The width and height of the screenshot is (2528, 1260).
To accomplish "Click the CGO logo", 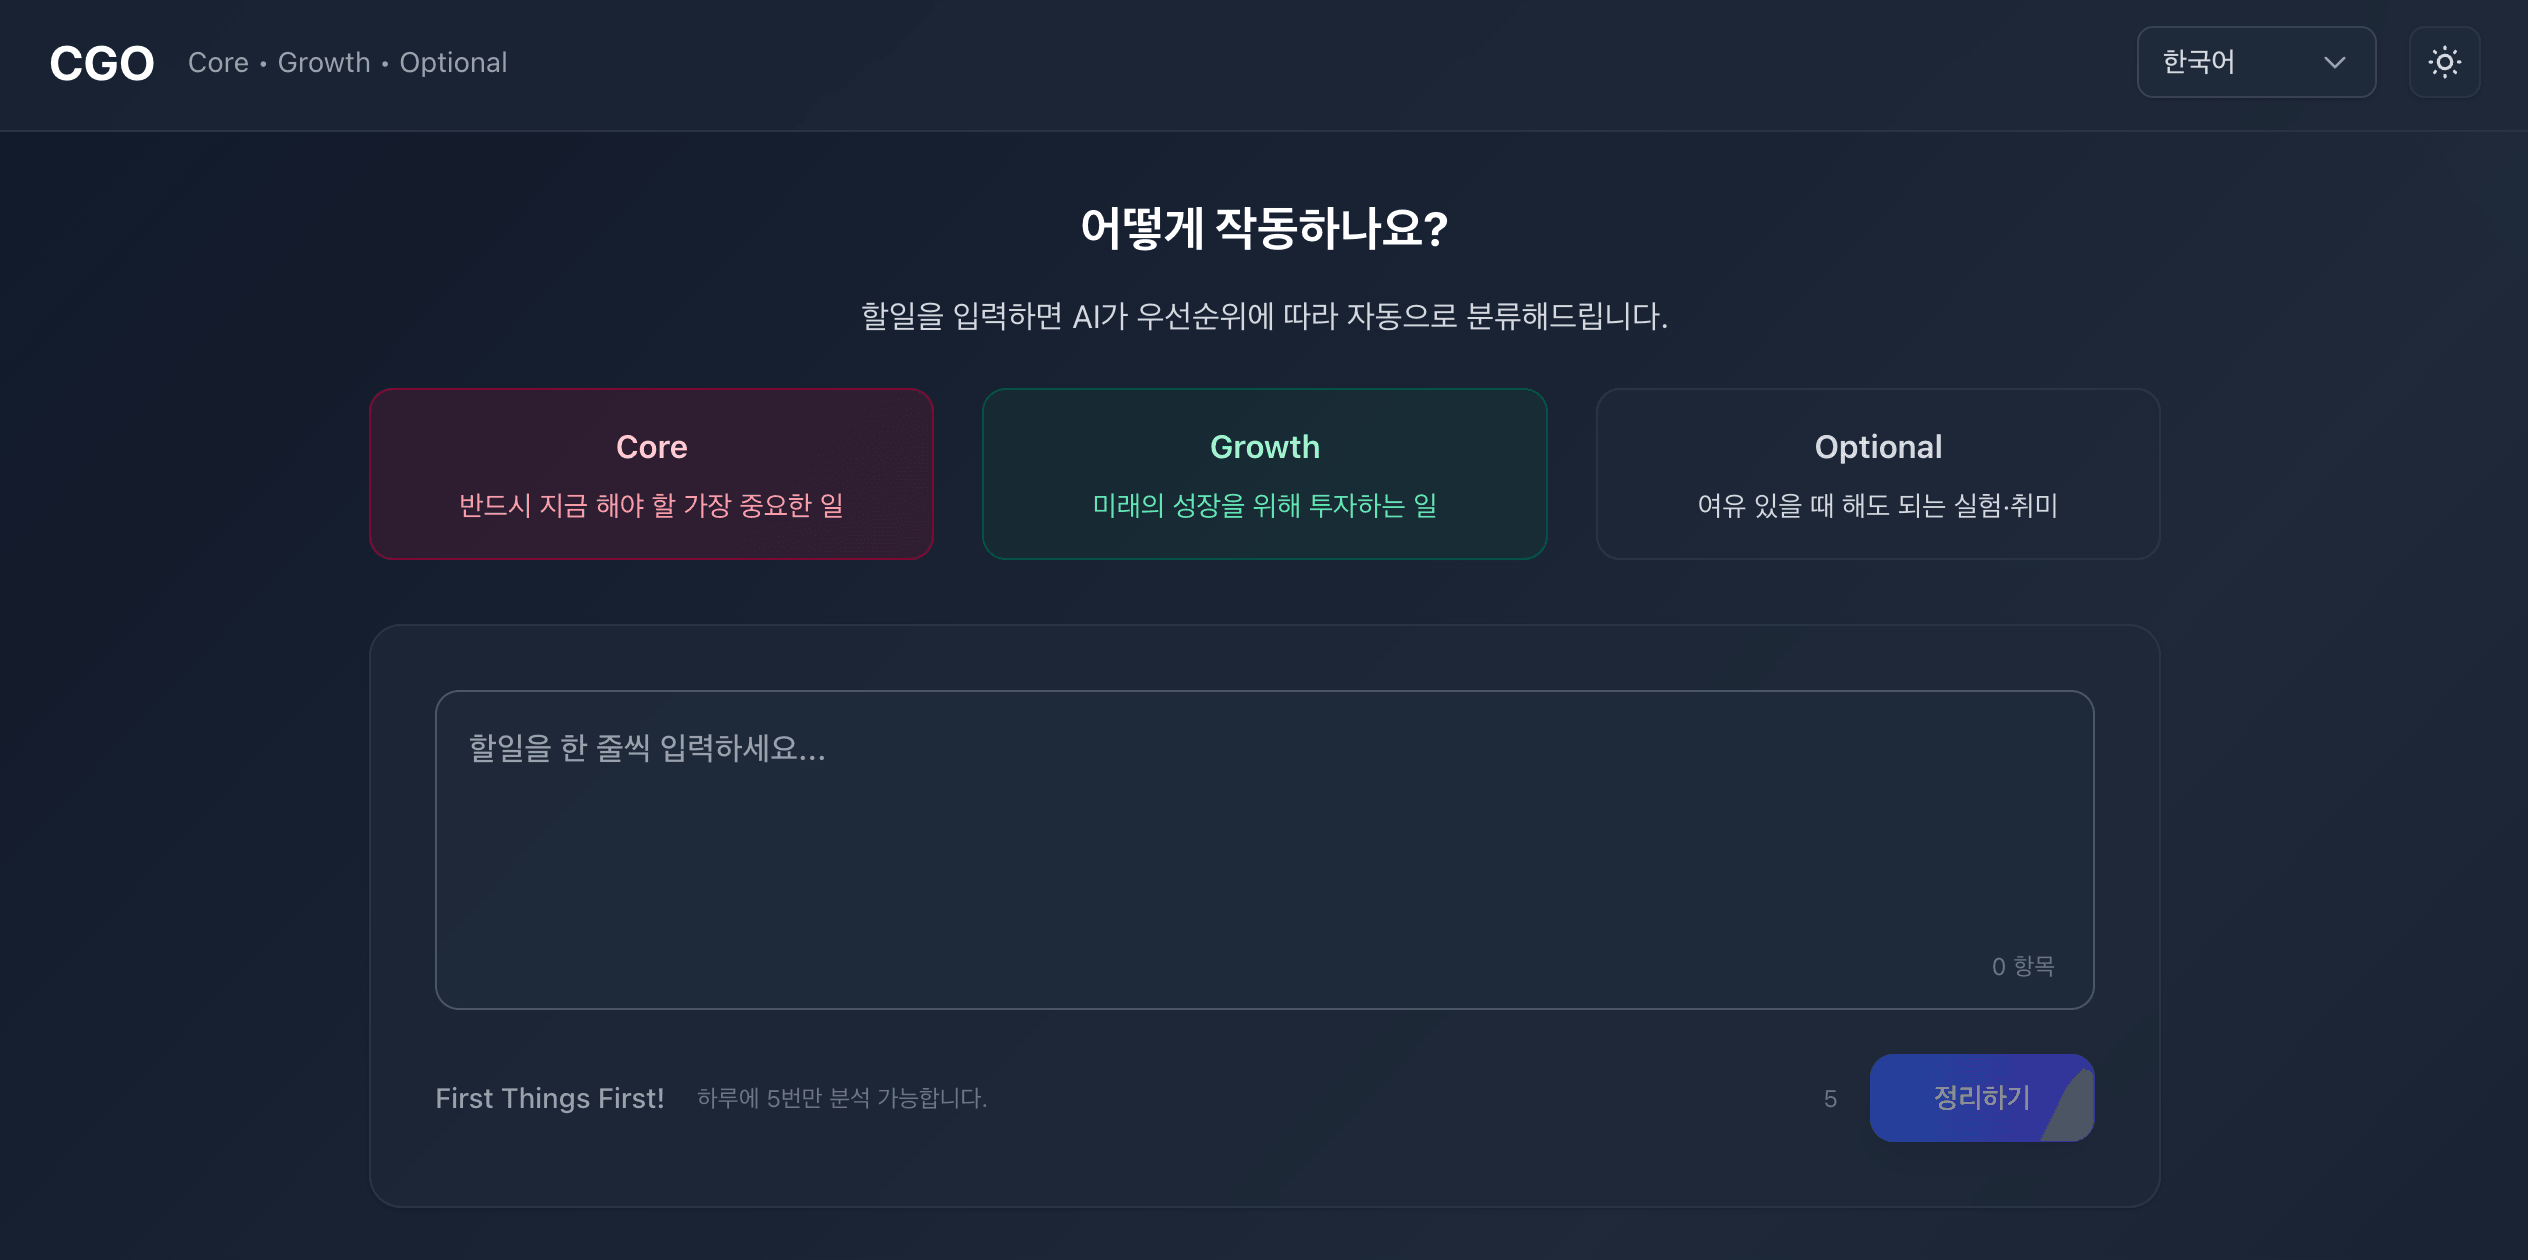I will click(101, 62).
